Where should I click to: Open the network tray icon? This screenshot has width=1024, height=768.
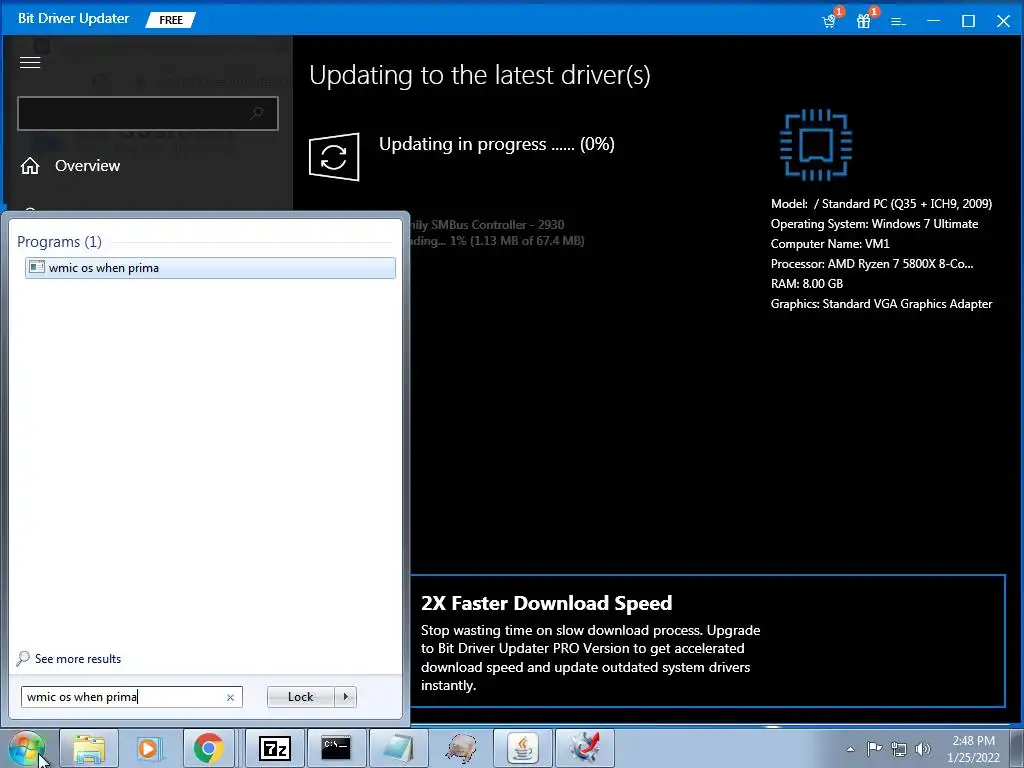click(x=899, y=749)
